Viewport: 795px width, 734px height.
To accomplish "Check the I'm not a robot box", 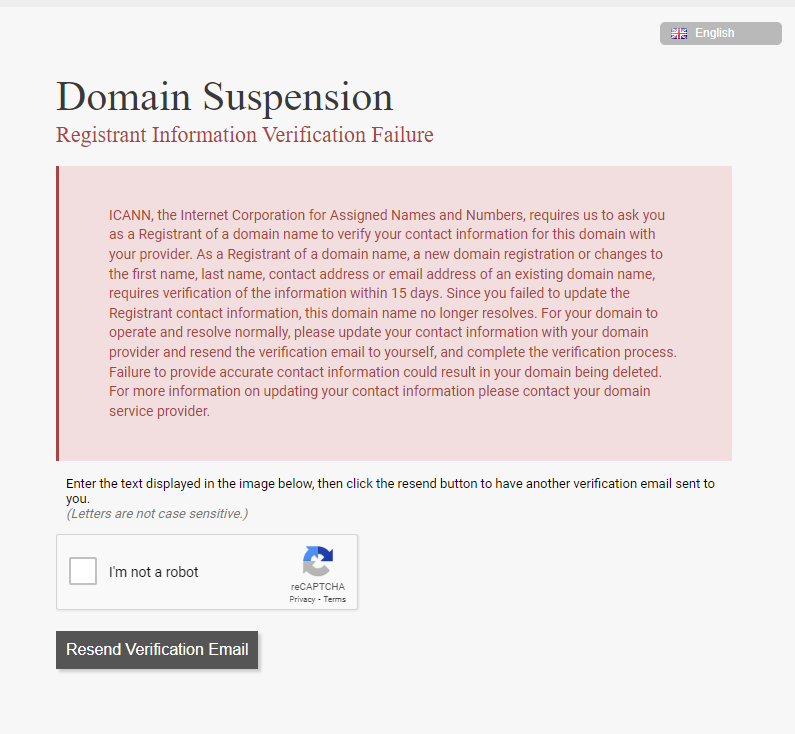I will coord(83,571).
